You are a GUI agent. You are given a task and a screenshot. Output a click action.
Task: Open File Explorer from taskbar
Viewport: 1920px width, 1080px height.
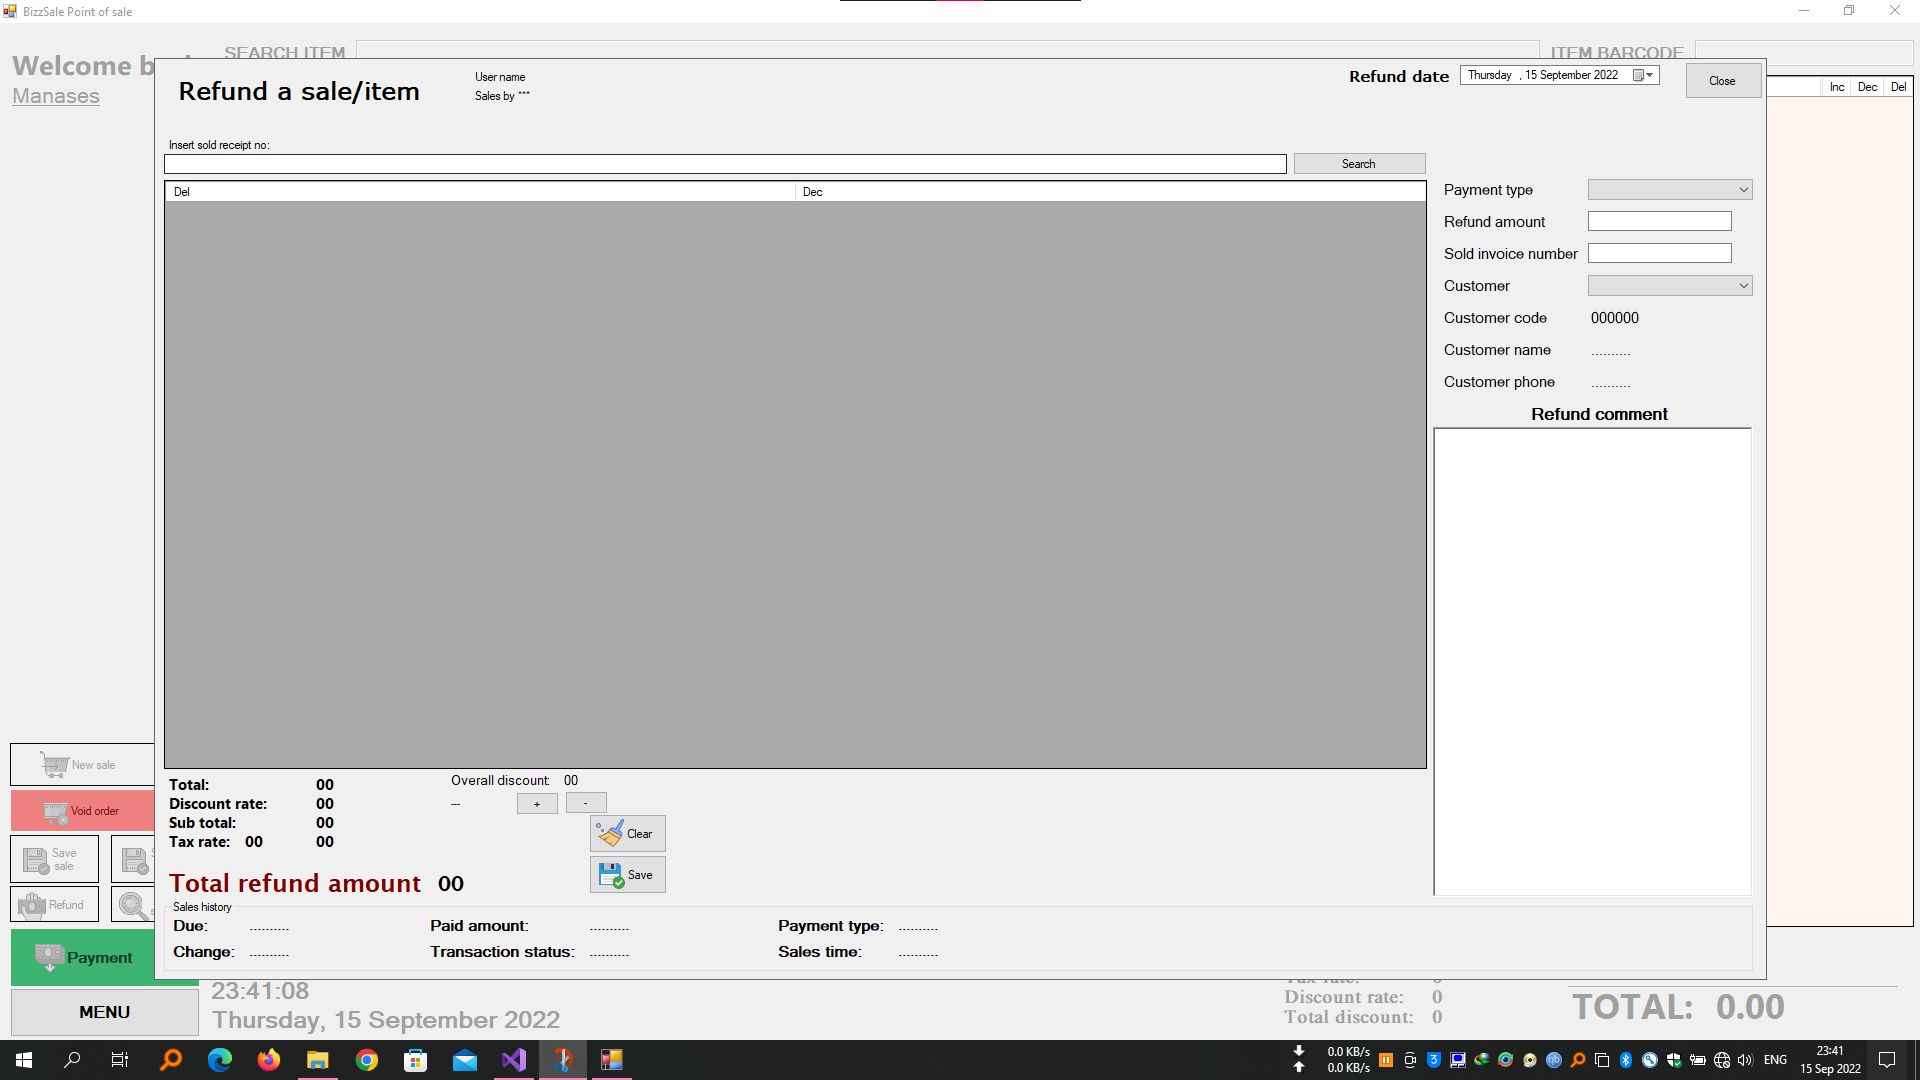coord(317,1060)
